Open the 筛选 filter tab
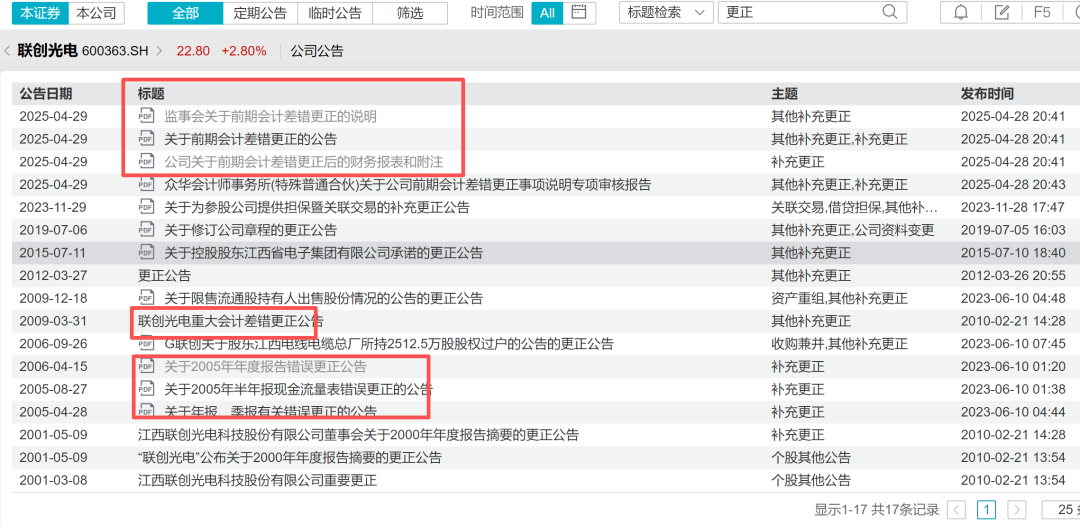Screen dimensions: 1080x525 410,12
